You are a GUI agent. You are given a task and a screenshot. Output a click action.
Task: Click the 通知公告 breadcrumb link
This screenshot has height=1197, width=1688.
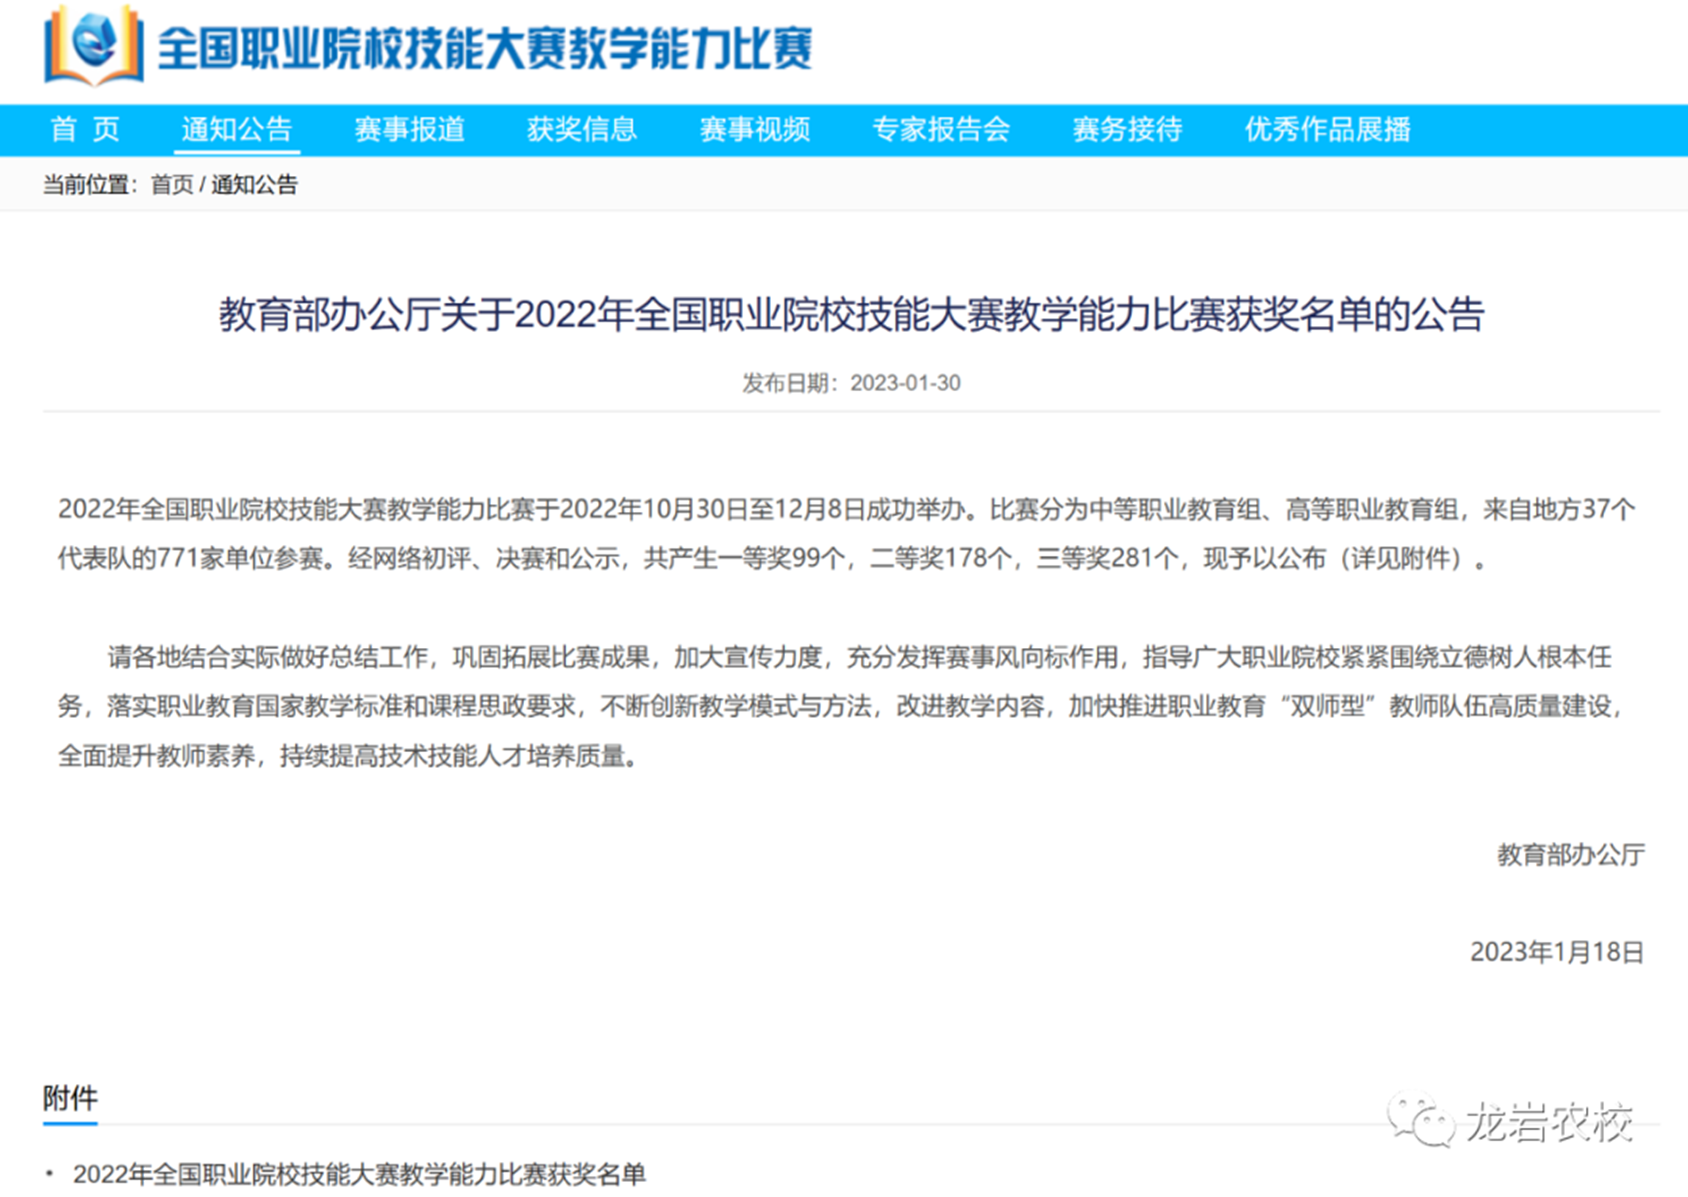(254, 185)
